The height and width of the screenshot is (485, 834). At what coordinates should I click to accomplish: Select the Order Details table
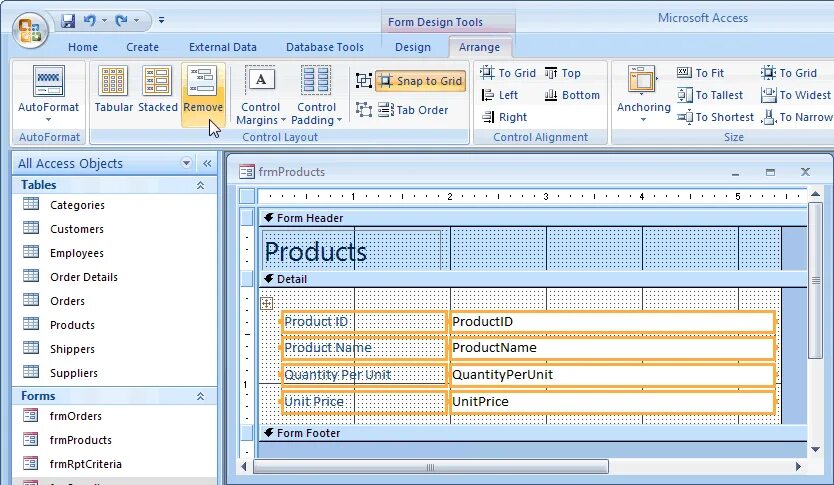[x=114, y=277]
